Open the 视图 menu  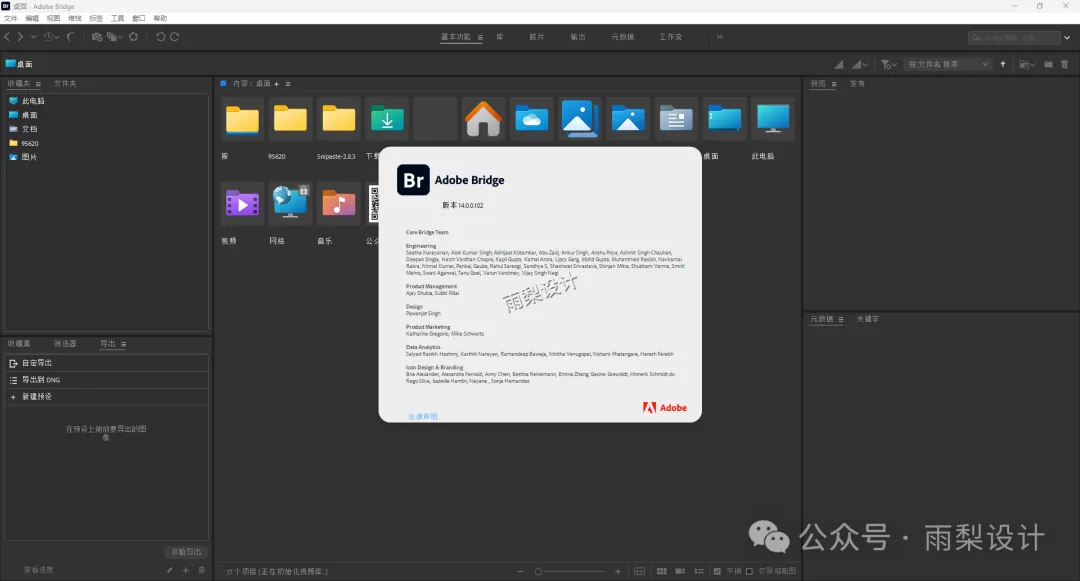coord(53,18)
